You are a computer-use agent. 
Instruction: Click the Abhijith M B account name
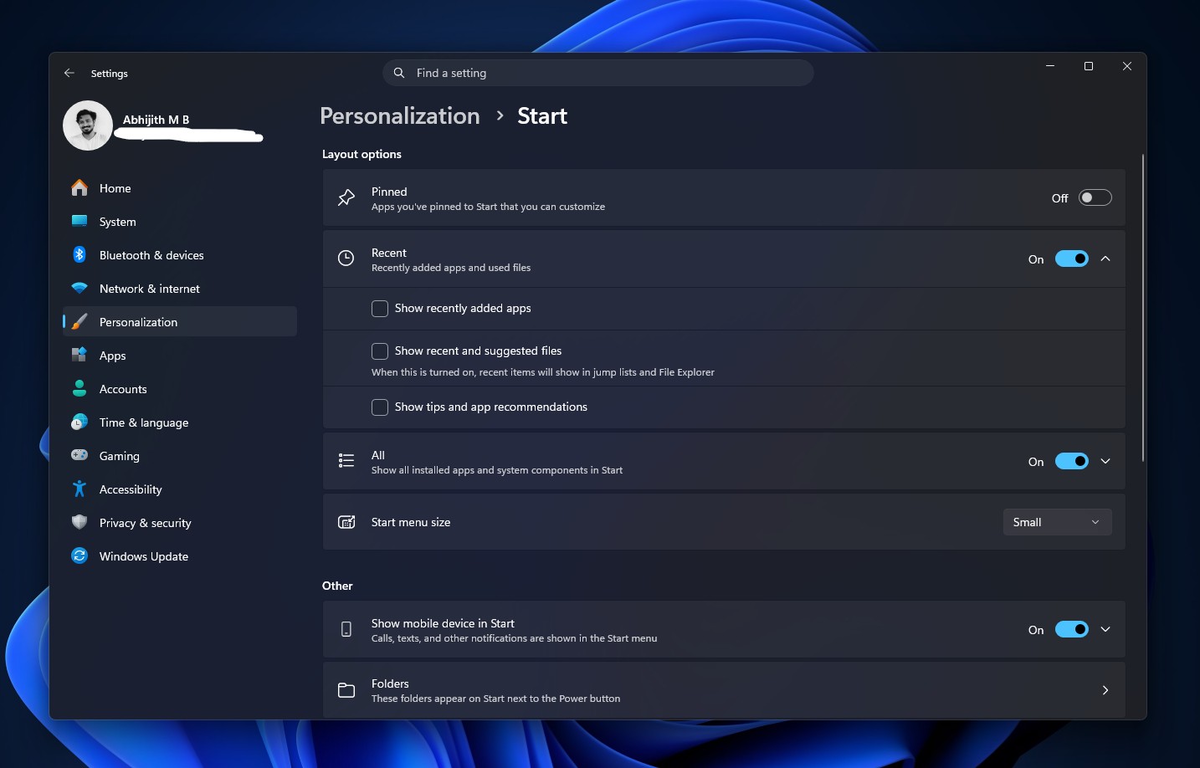[156, 120]
